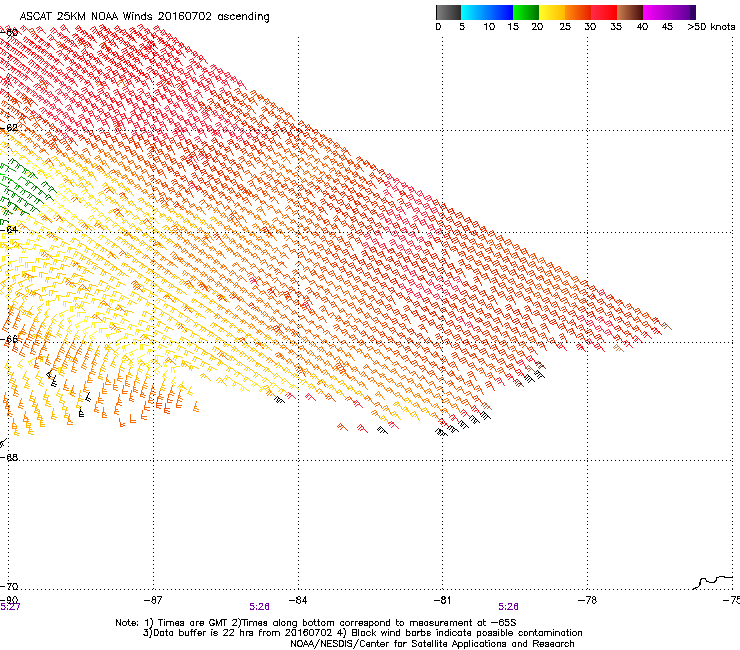
Task: Click the -68 latitude axis label
Action: [9, 457]
